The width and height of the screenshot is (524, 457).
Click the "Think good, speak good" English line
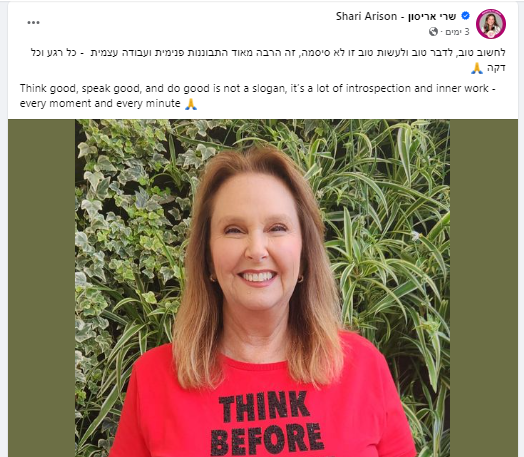pyautogui.click(x=257, y=89)
